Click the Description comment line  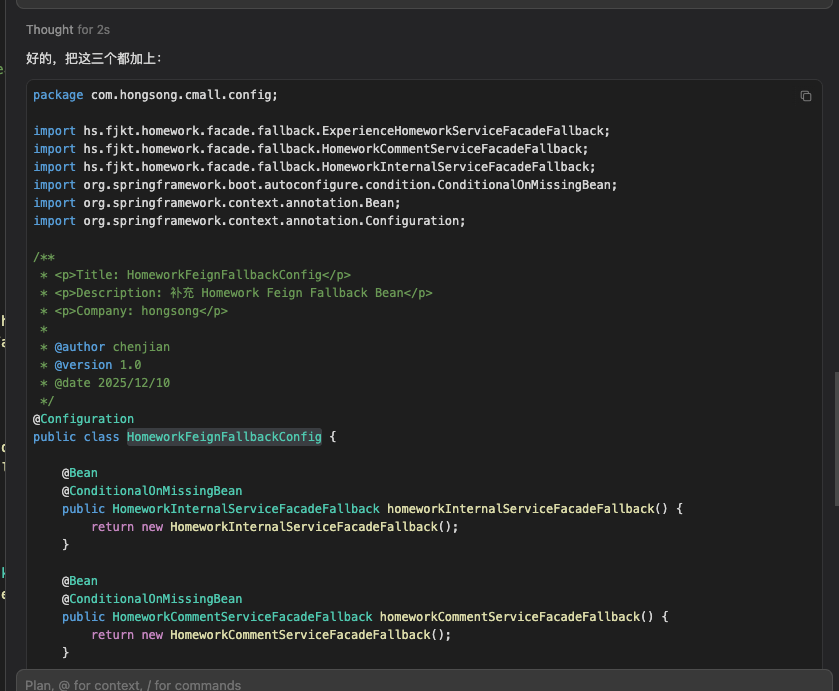[236, 293]
